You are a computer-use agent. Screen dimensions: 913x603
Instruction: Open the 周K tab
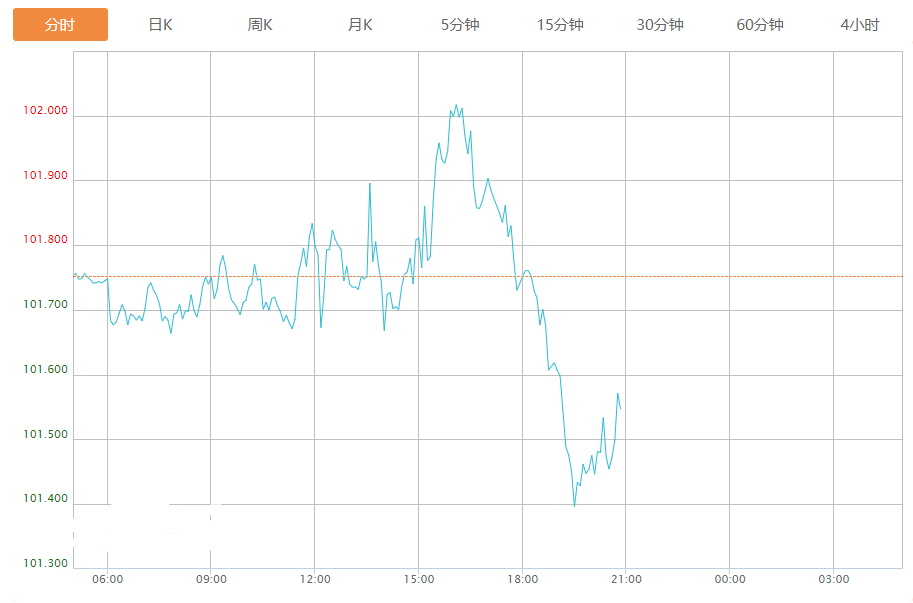pos(260,25)
